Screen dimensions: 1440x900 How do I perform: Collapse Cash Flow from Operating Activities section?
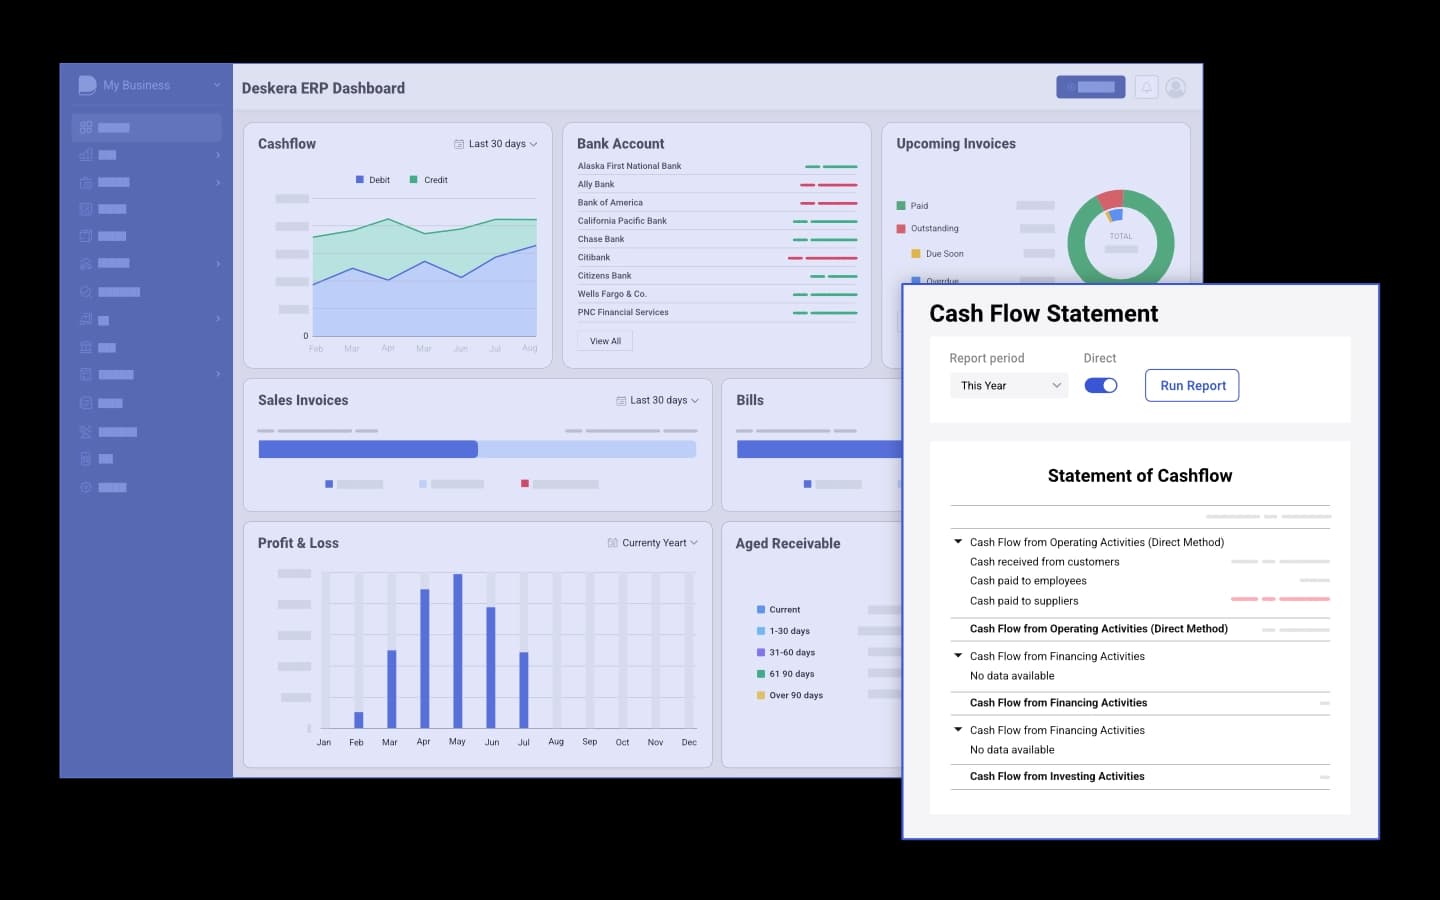[958, 542]
